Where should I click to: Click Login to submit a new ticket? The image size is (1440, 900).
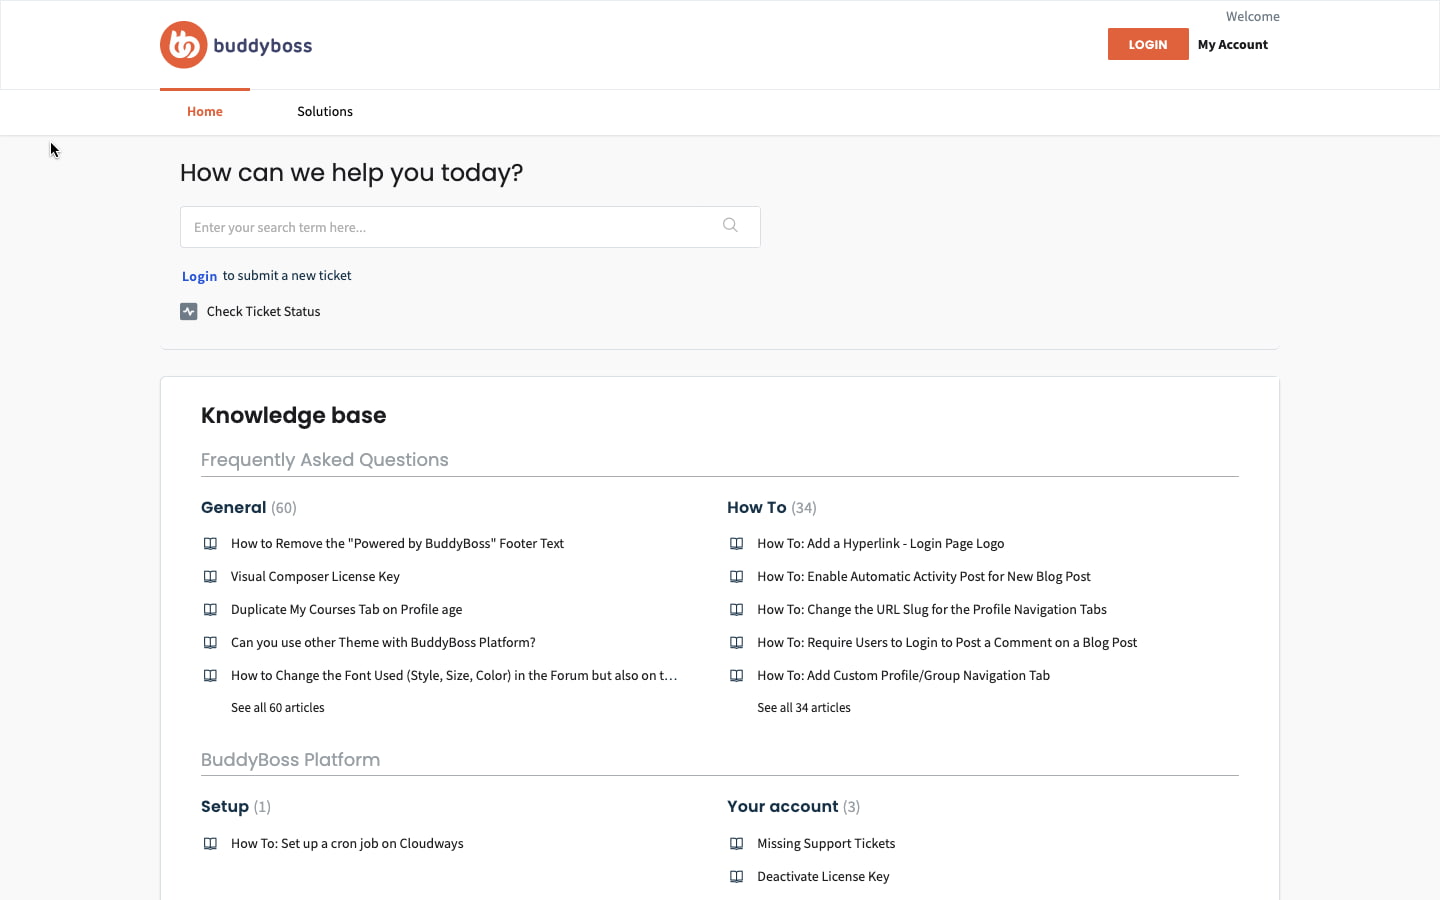point(199,276)
